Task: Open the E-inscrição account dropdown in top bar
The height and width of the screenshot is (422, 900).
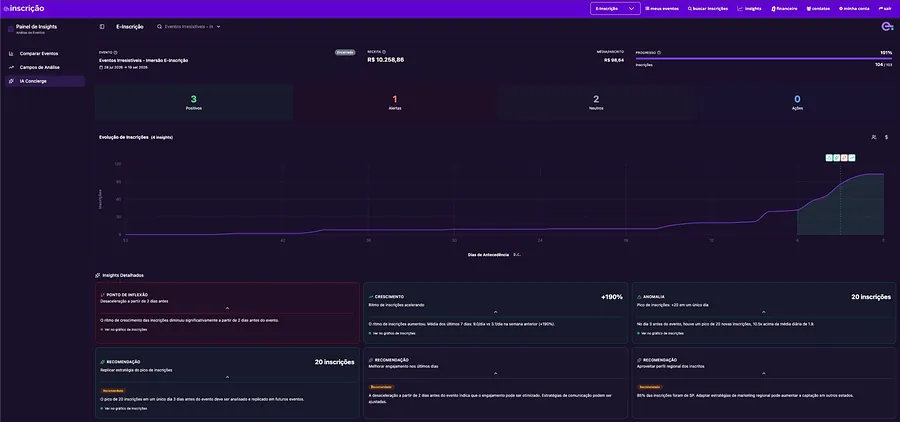Action: [615, 9]
